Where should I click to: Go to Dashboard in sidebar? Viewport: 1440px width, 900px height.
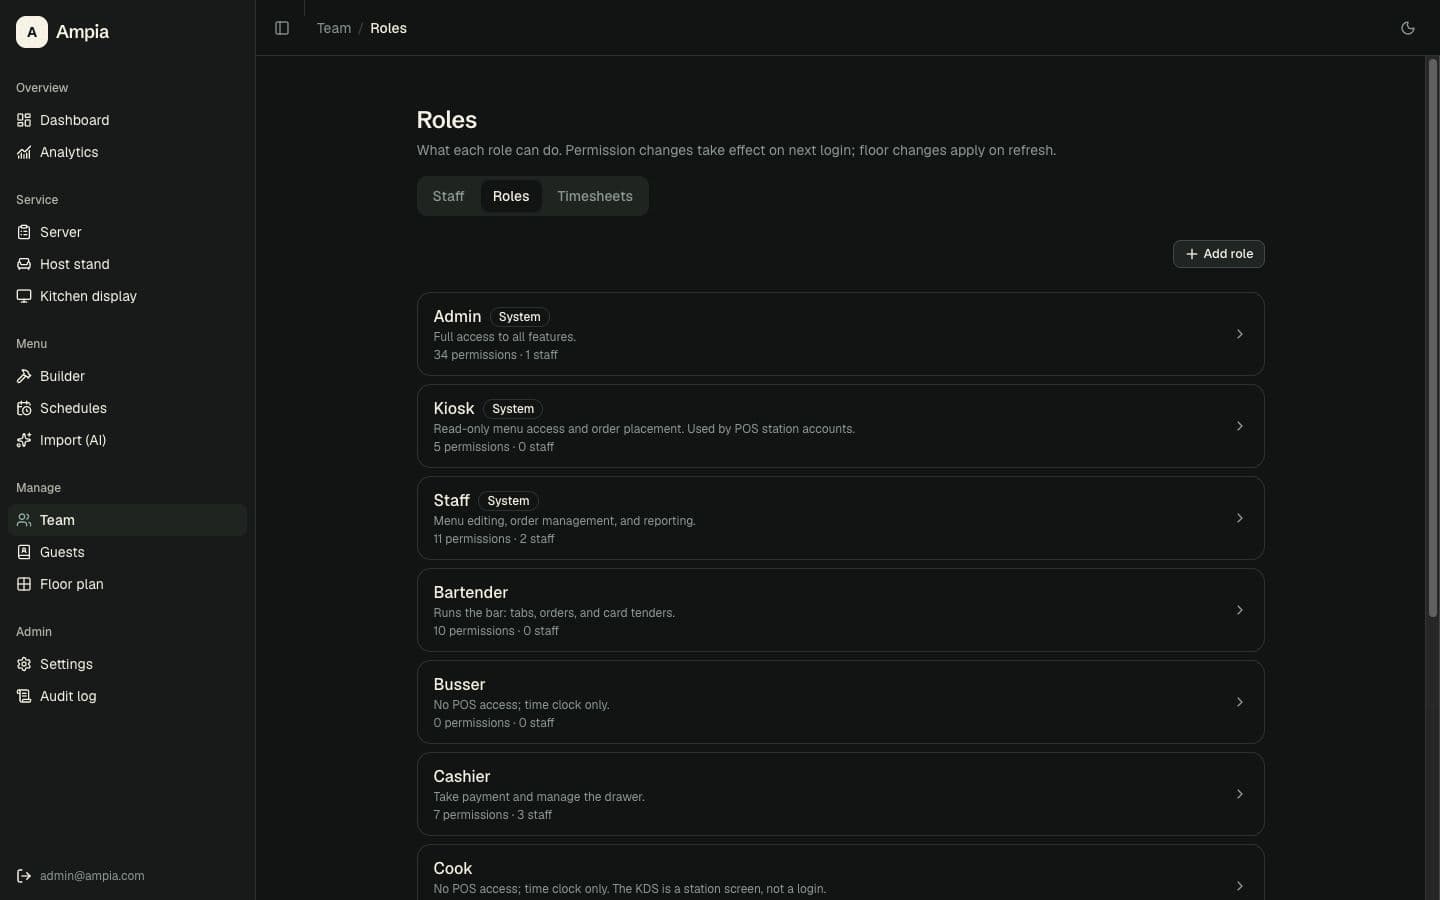point(127,120)
